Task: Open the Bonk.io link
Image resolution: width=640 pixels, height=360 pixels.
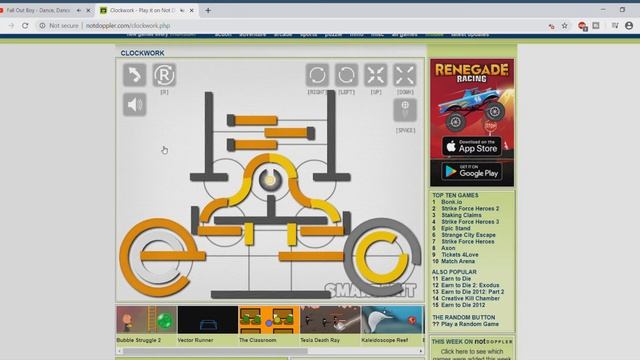Action: (x=451, y=202)
